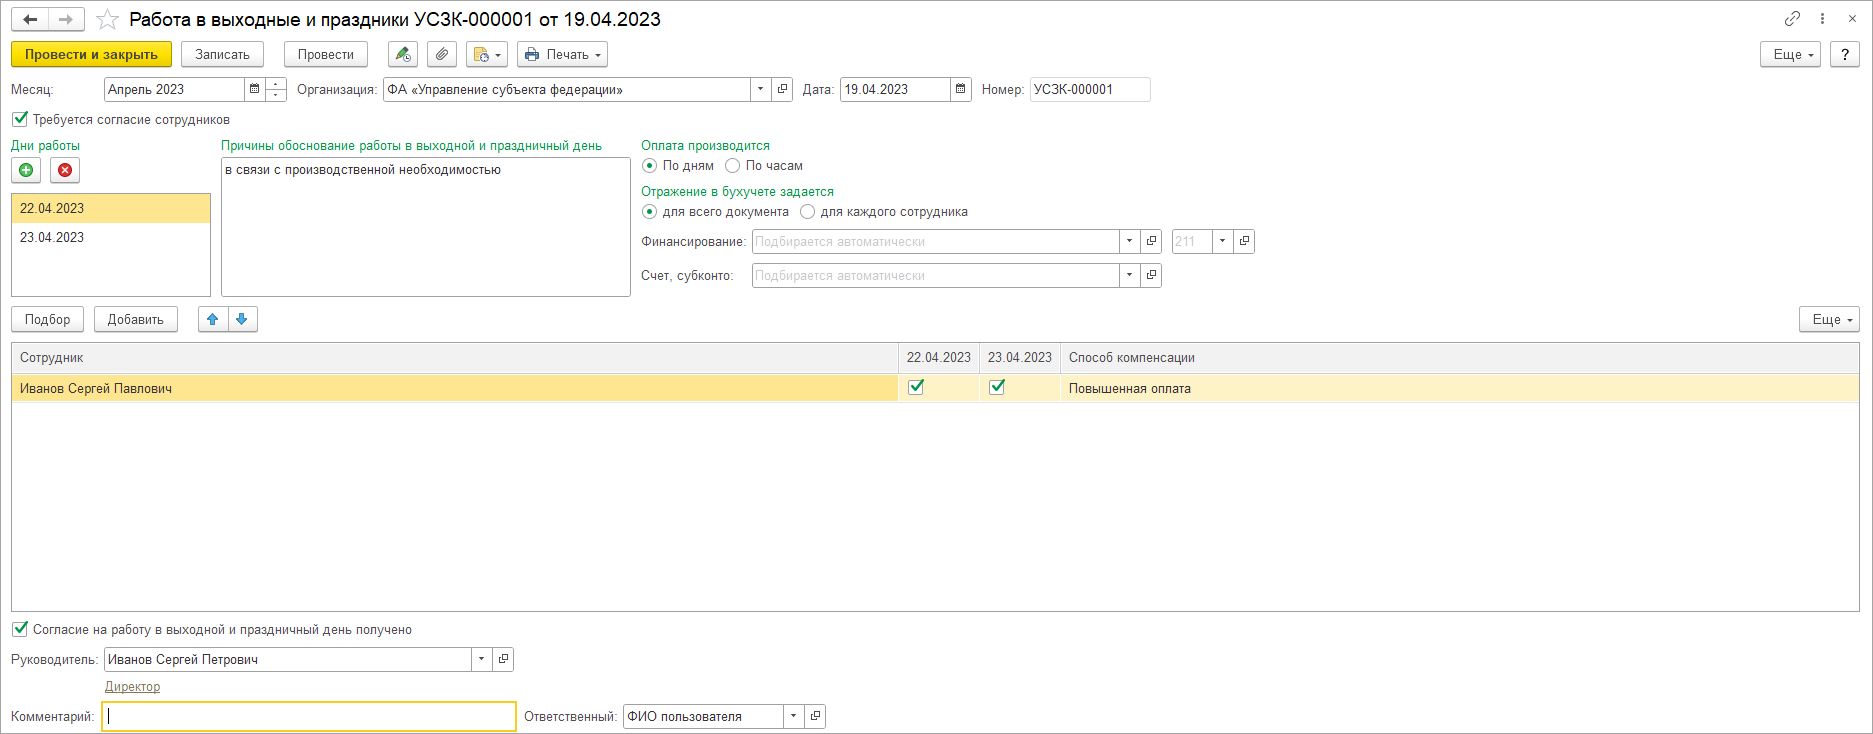Move employee row down arrow
Viewport: 1873px width, 734px height.
242,319
